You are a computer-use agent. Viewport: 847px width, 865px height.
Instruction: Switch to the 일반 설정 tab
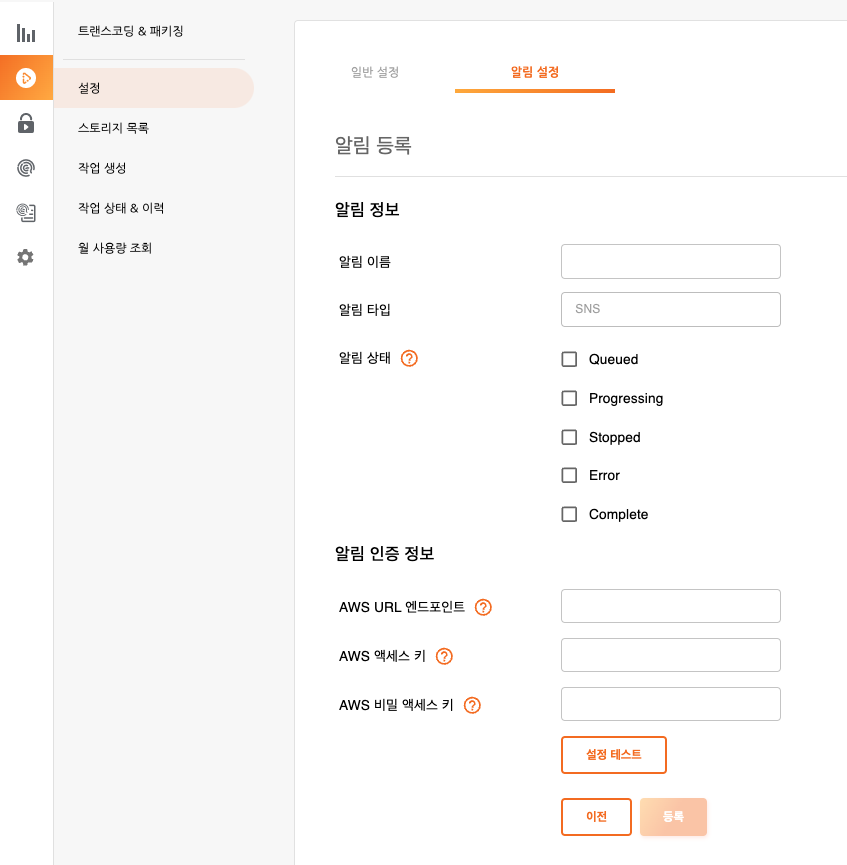[x=375, y=72]
